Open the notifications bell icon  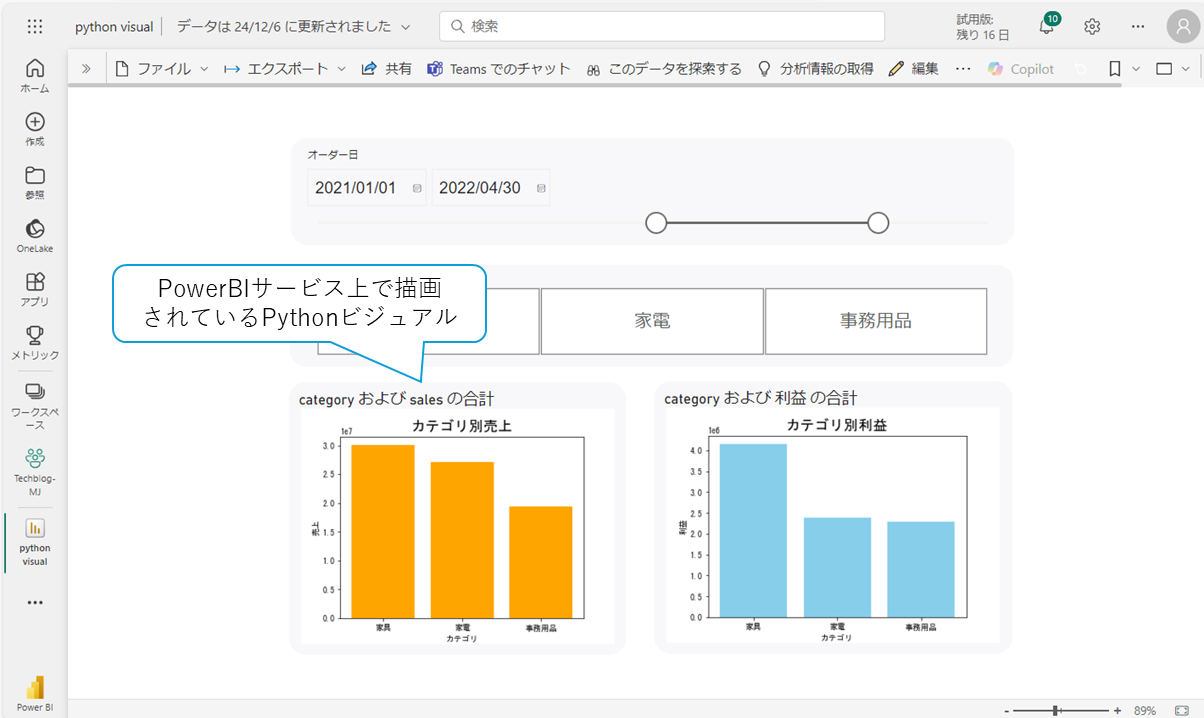point(1046,27)
